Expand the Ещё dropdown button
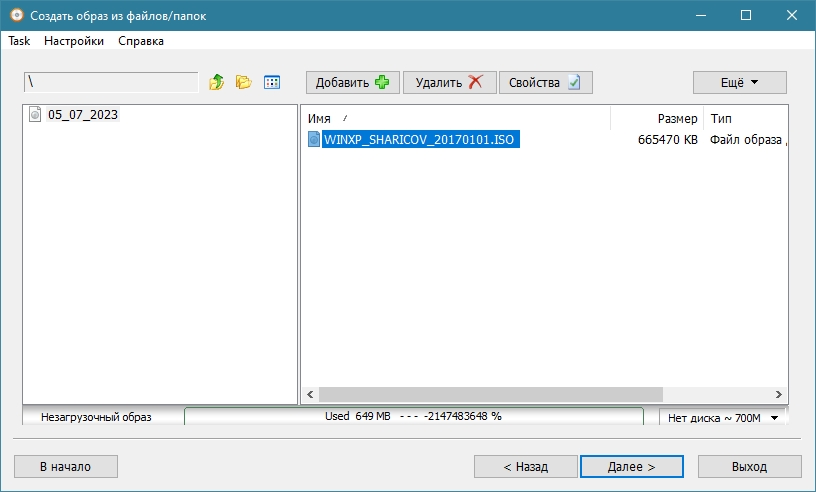Image resolution: width=816 pixels, height=492 pixels. [739, 82]
